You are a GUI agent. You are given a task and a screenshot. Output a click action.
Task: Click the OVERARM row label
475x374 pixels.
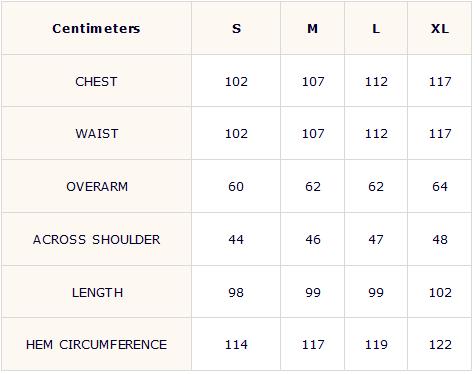pos(97,187)
